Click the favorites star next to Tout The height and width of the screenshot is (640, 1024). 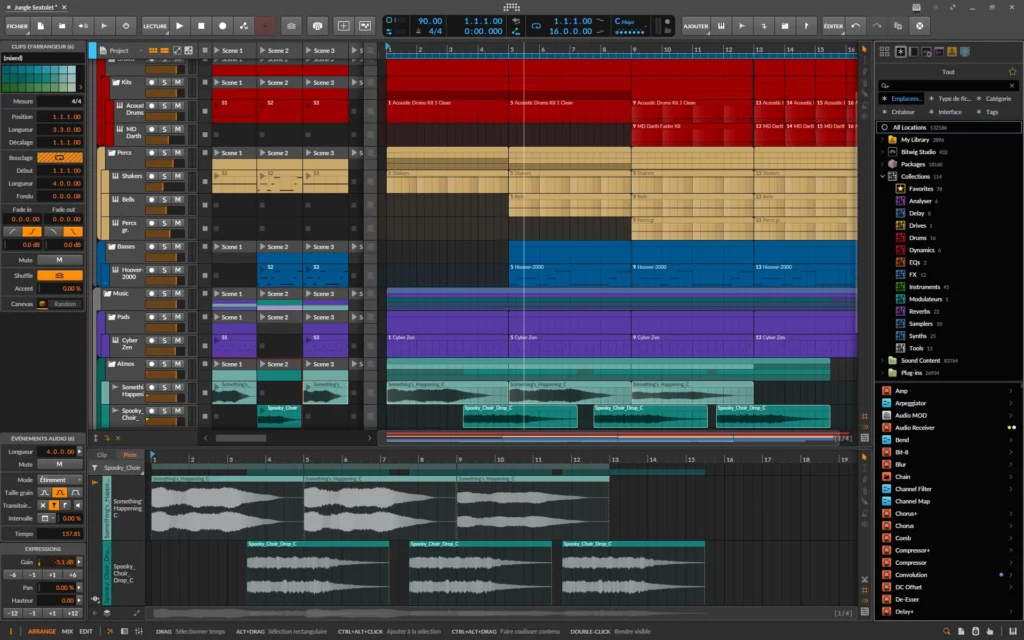[1012, 72]
